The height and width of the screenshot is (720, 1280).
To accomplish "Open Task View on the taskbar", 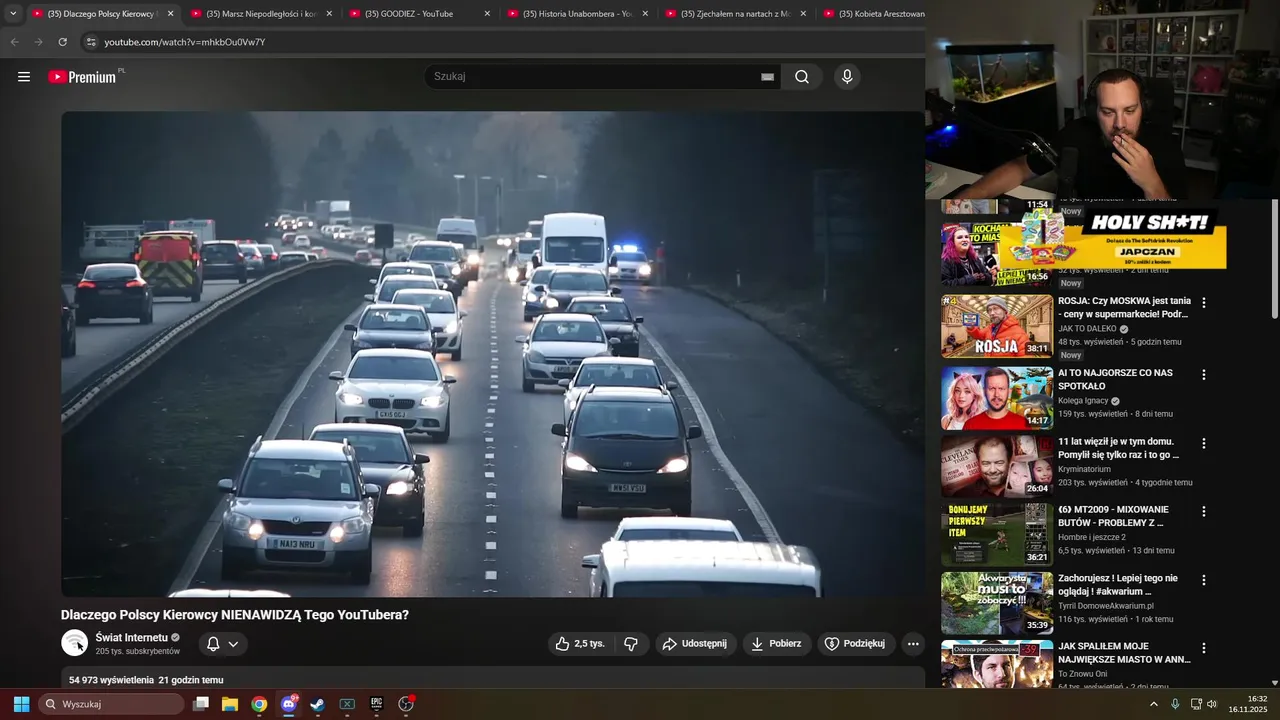I will click(x=201, y=704).
